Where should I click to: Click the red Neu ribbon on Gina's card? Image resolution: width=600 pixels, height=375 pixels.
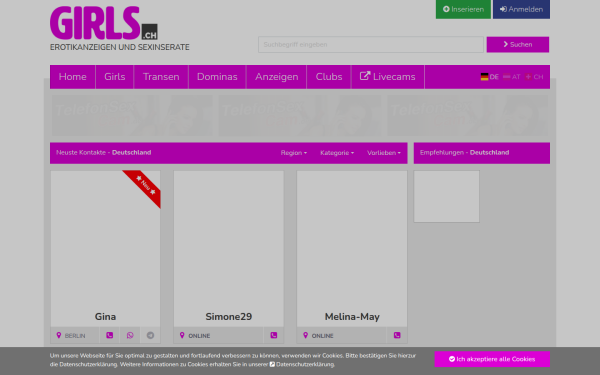point(145,186)
